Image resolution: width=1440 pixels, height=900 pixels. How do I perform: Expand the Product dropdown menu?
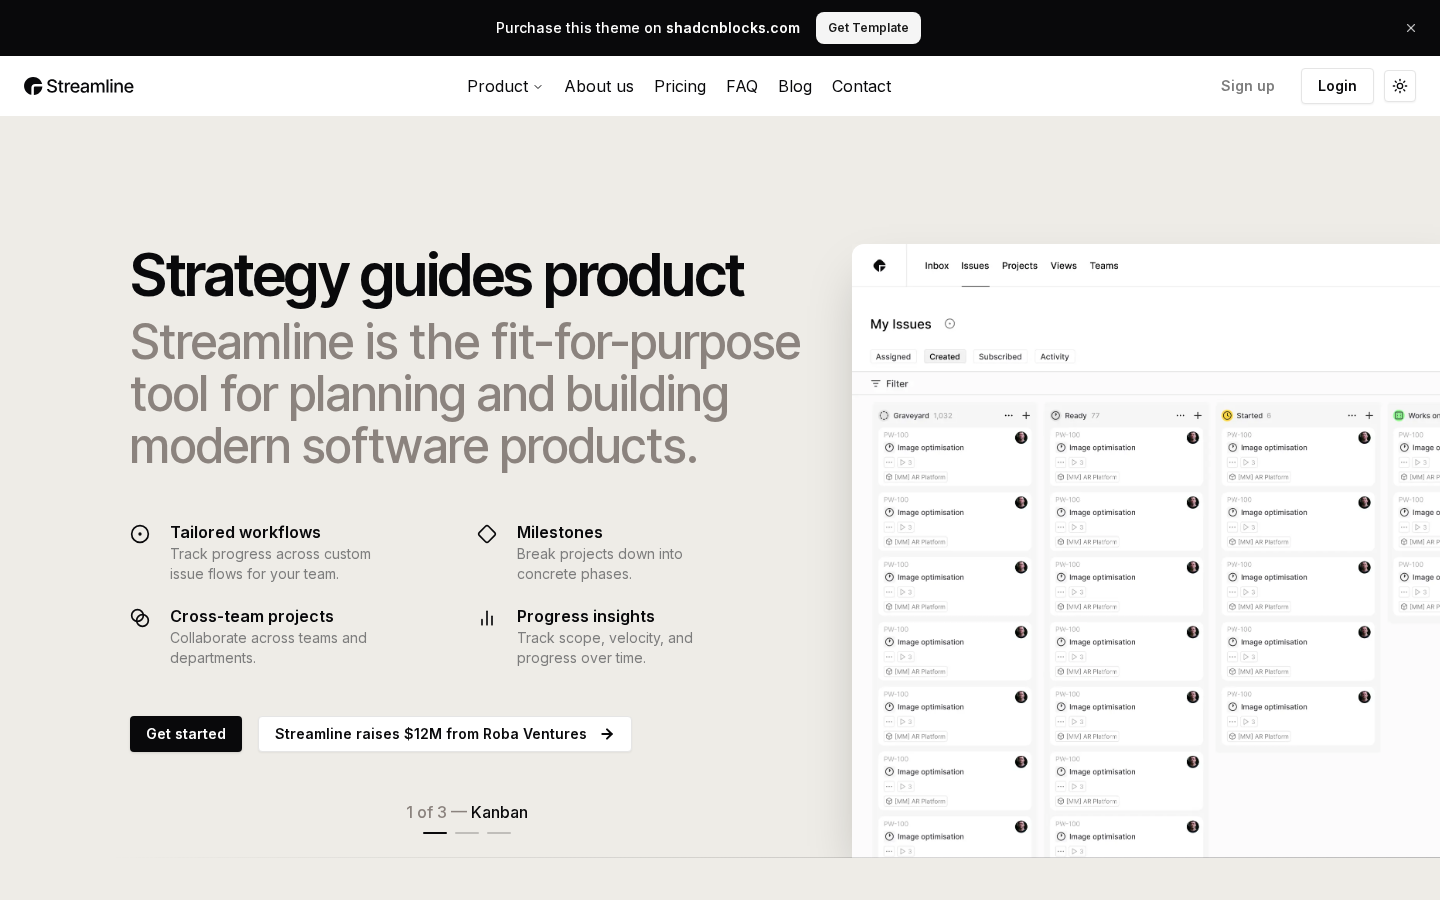pyautogui.click(x=505, y=86)
